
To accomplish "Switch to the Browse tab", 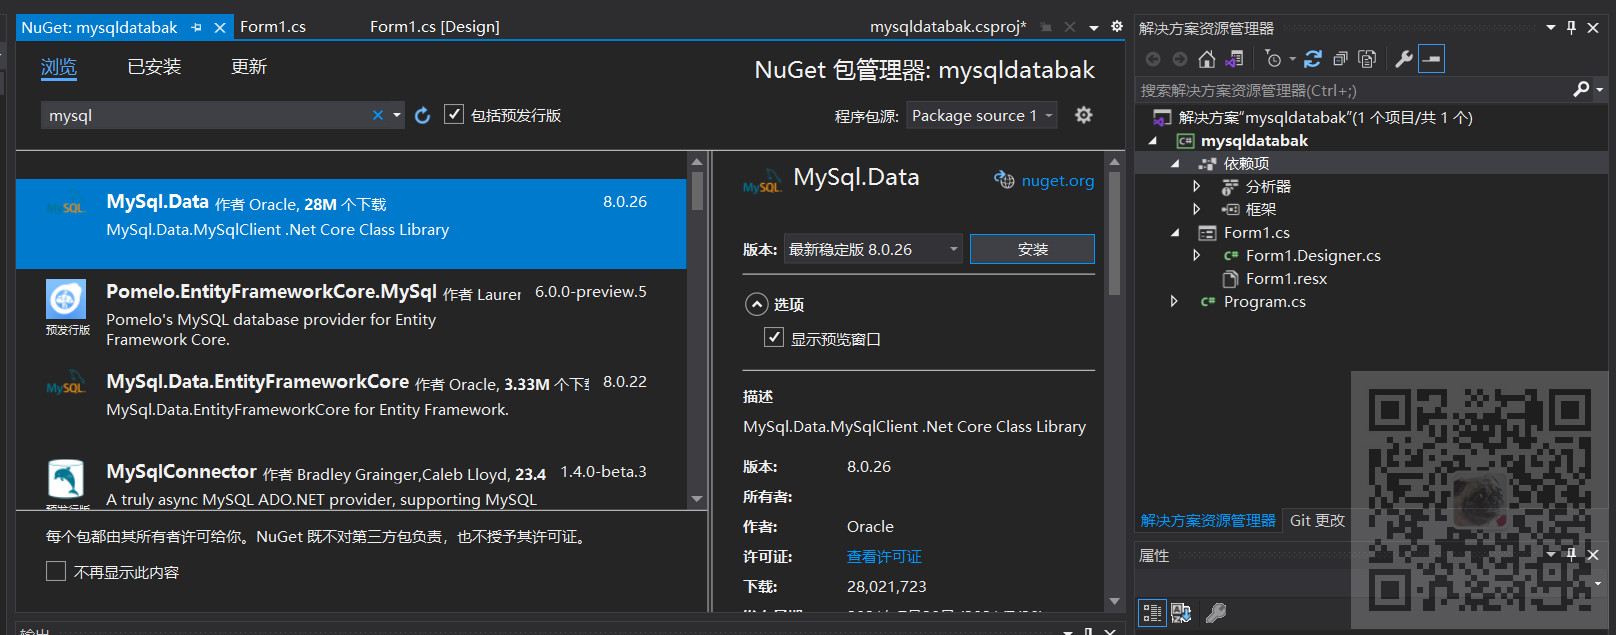I will point(59,67).
